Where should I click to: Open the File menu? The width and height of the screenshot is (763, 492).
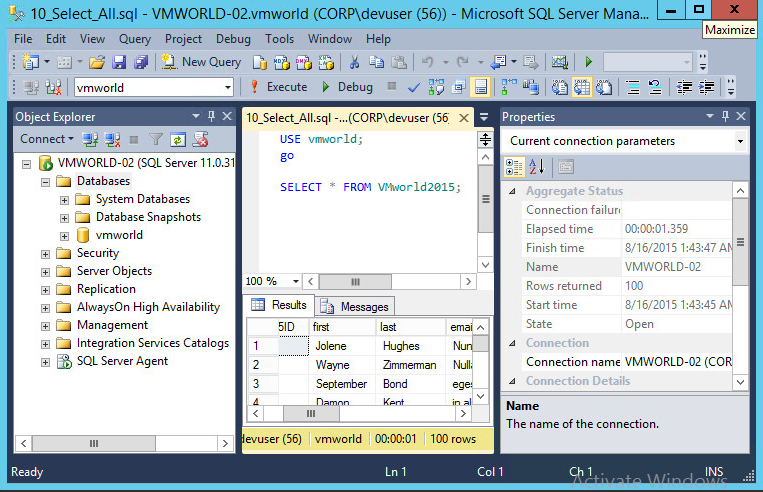[23, 39]
